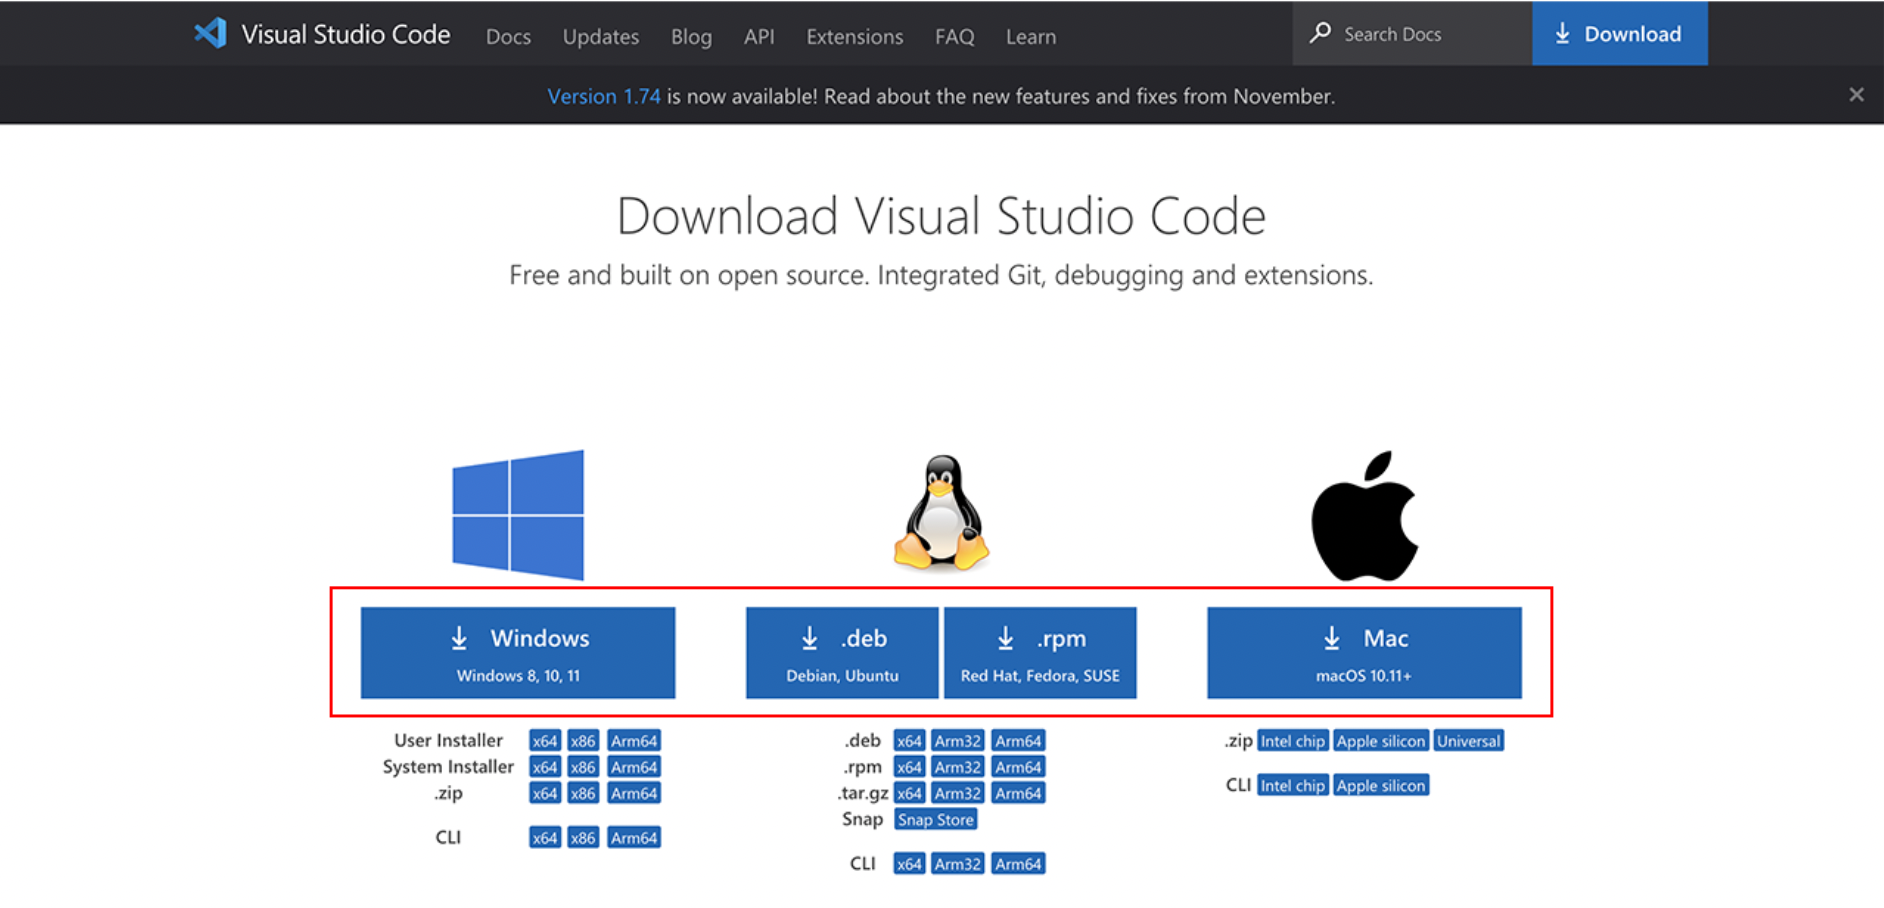The image size is (1884, 908).
Task: Select User Installer x64 for Windows
Action: (x=544, y=741)
